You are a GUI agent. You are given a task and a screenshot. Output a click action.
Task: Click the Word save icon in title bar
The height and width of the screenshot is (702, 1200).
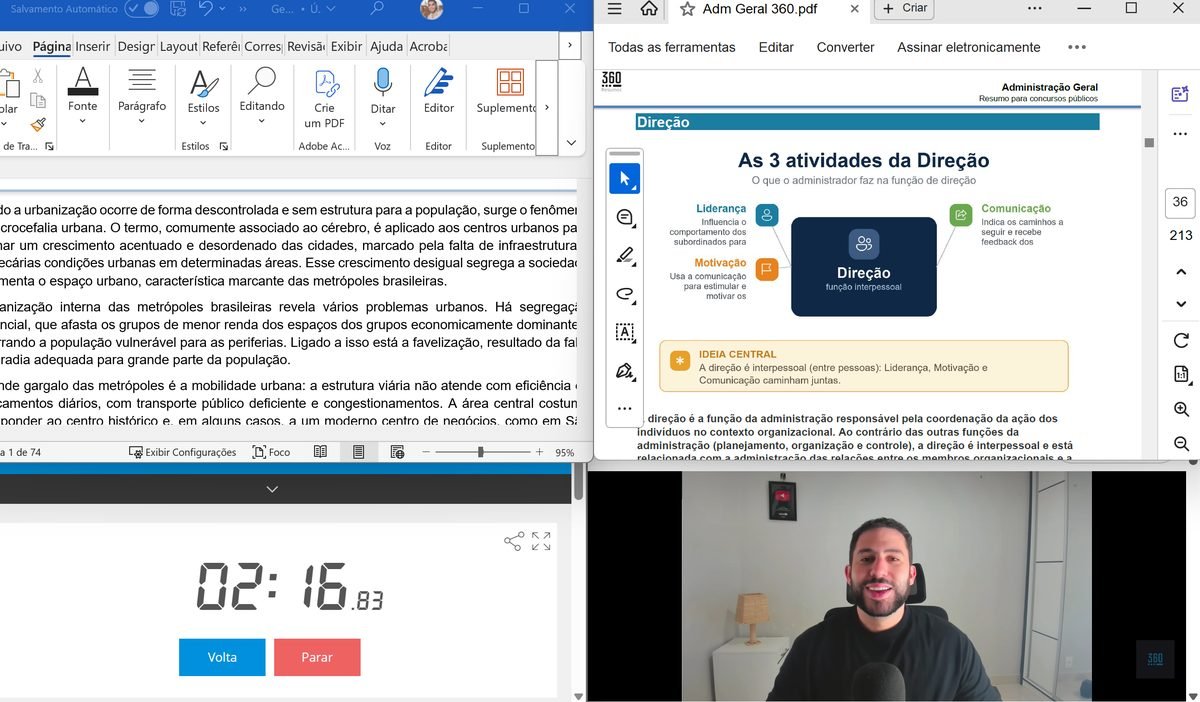click(178, 9)
